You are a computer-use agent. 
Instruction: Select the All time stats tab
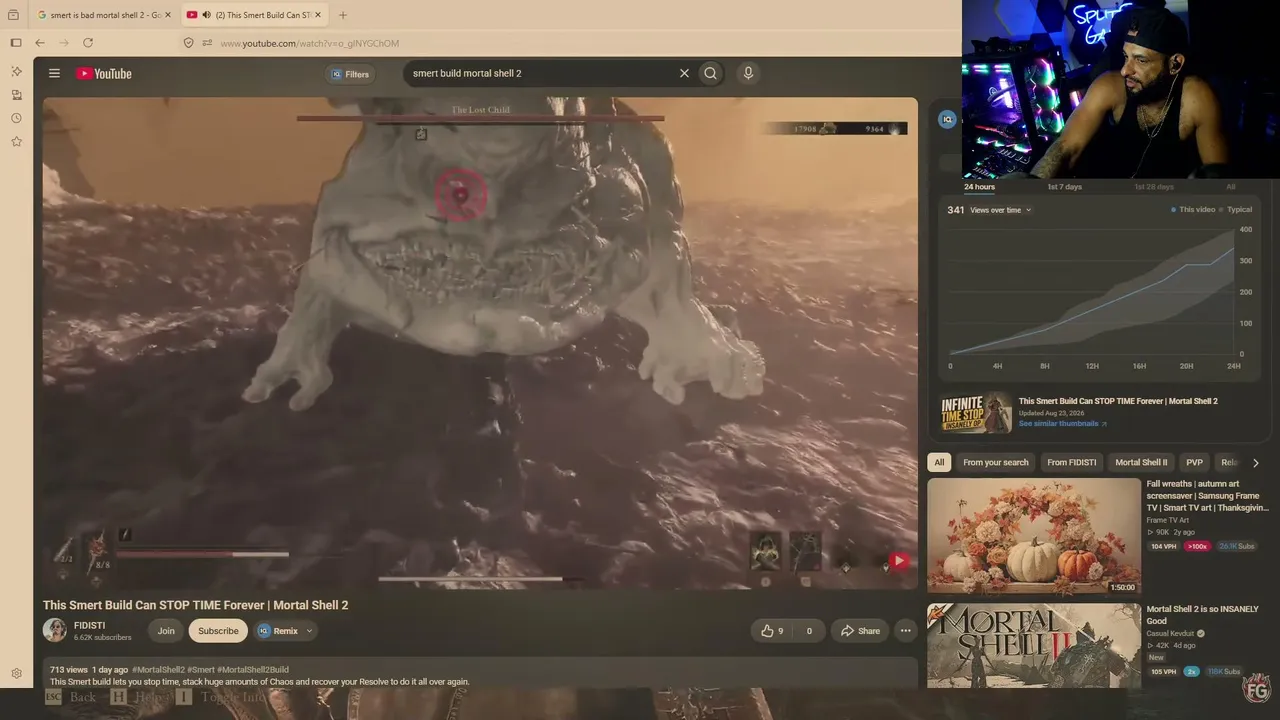point(1231,187)
